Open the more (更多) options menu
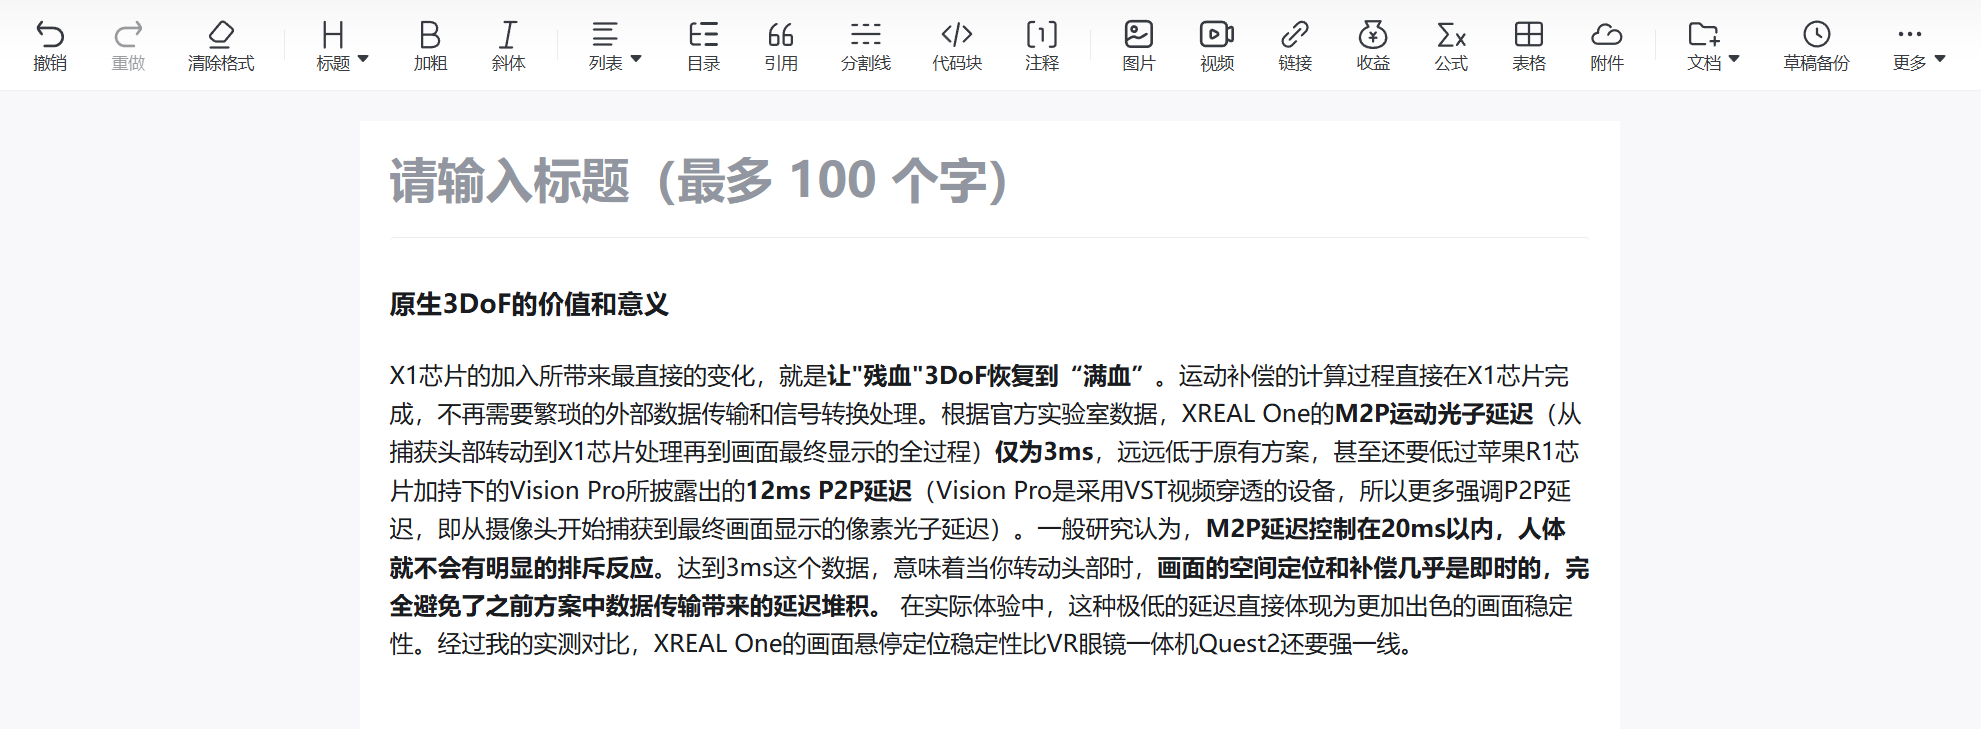This screenshot has height=729, width=1981. 1918,46
